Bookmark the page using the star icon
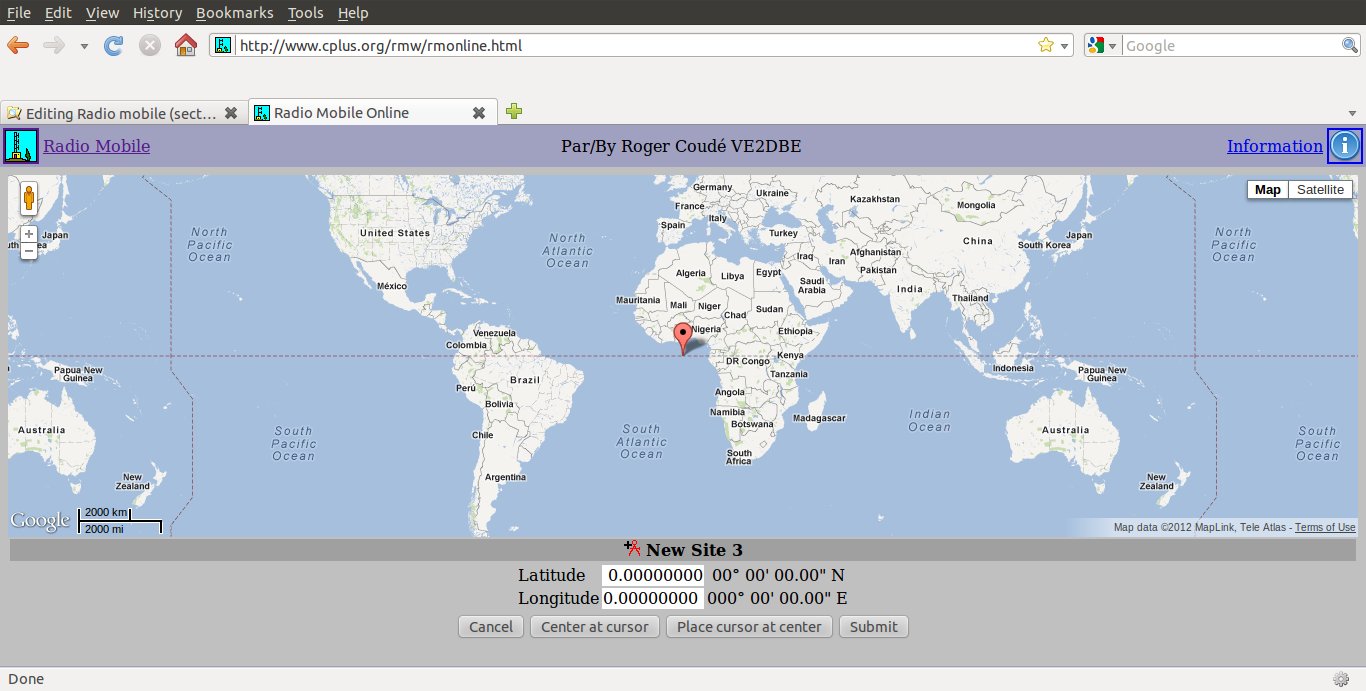Viewport: 1366px width, 691px height. point(1046,45)
